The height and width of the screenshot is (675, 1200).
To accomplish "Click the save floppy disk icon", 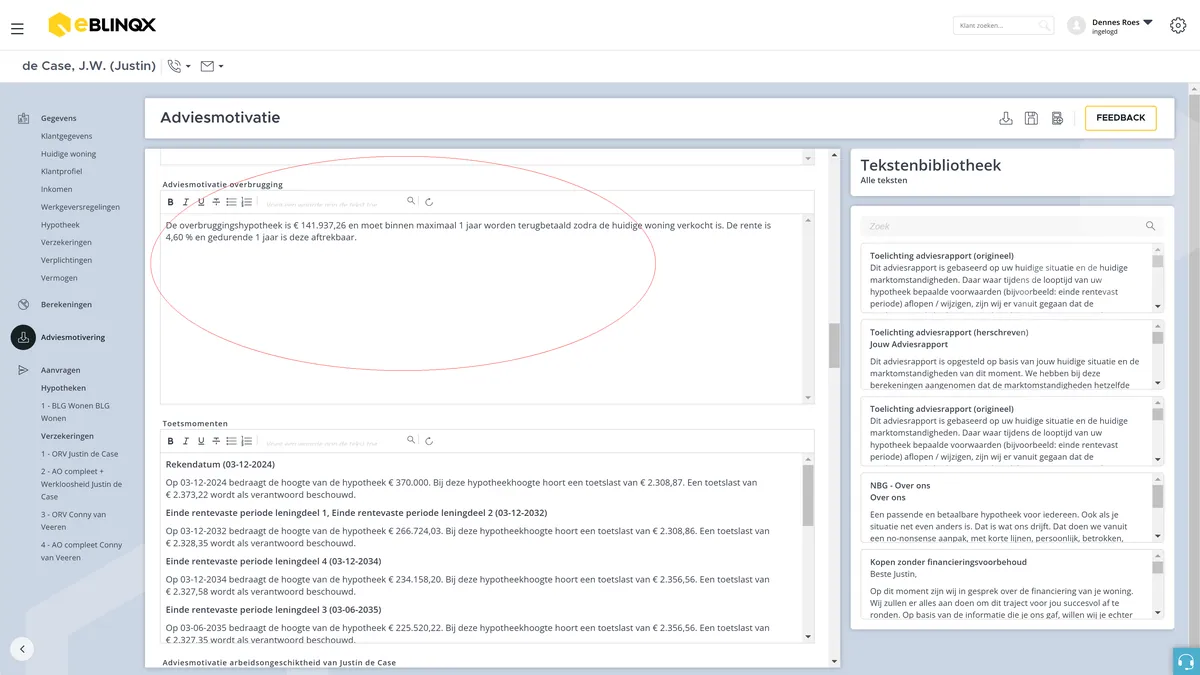I will [1031, 118].
